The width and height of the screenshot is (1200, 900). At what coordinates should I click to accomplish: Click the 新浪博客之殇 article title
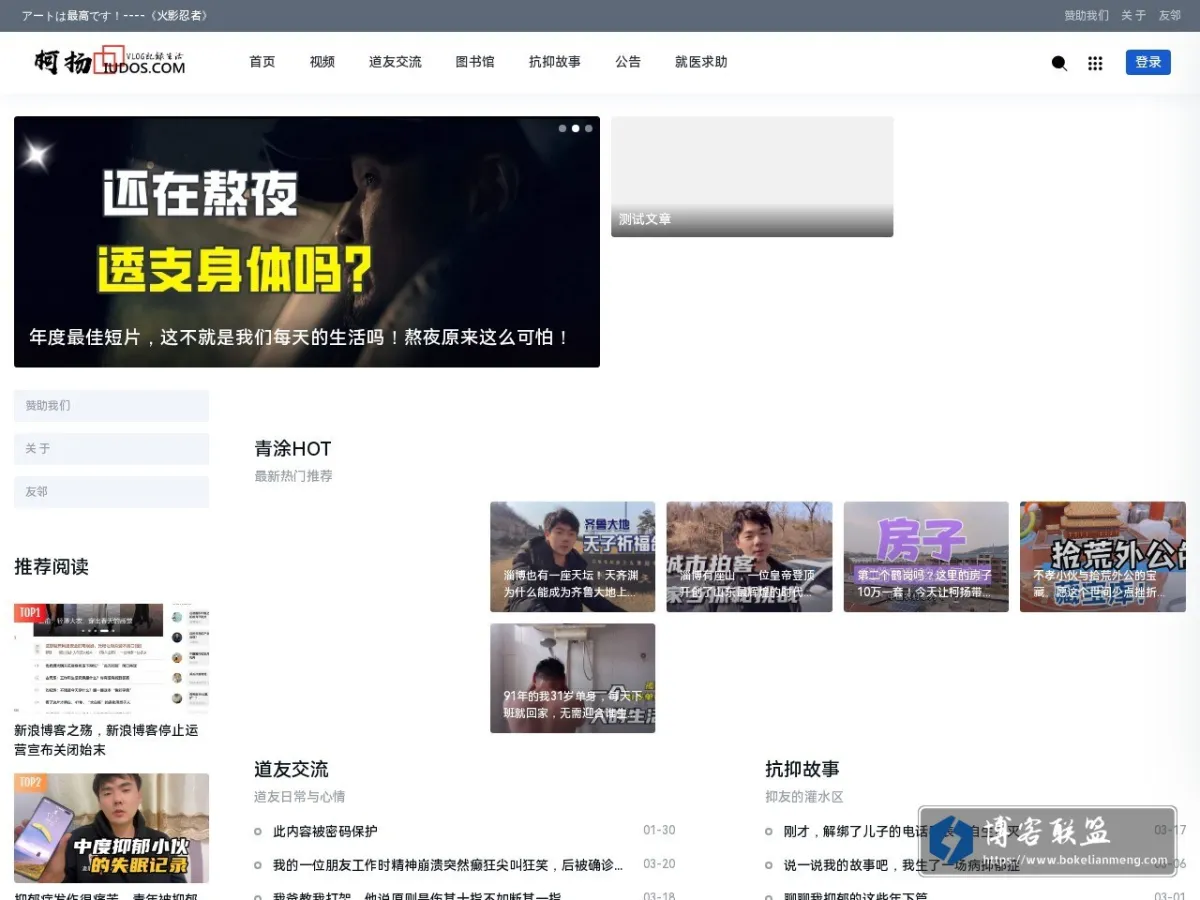[x=106, y=740]
